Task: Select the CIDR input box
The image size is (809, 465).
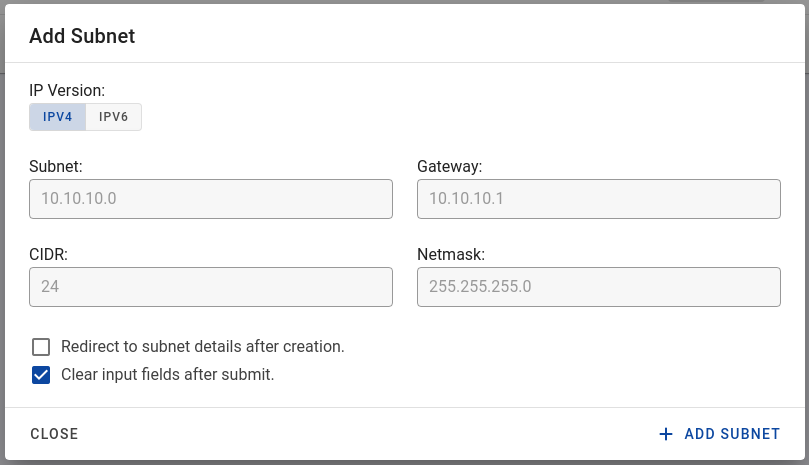Action: [211, 287]
